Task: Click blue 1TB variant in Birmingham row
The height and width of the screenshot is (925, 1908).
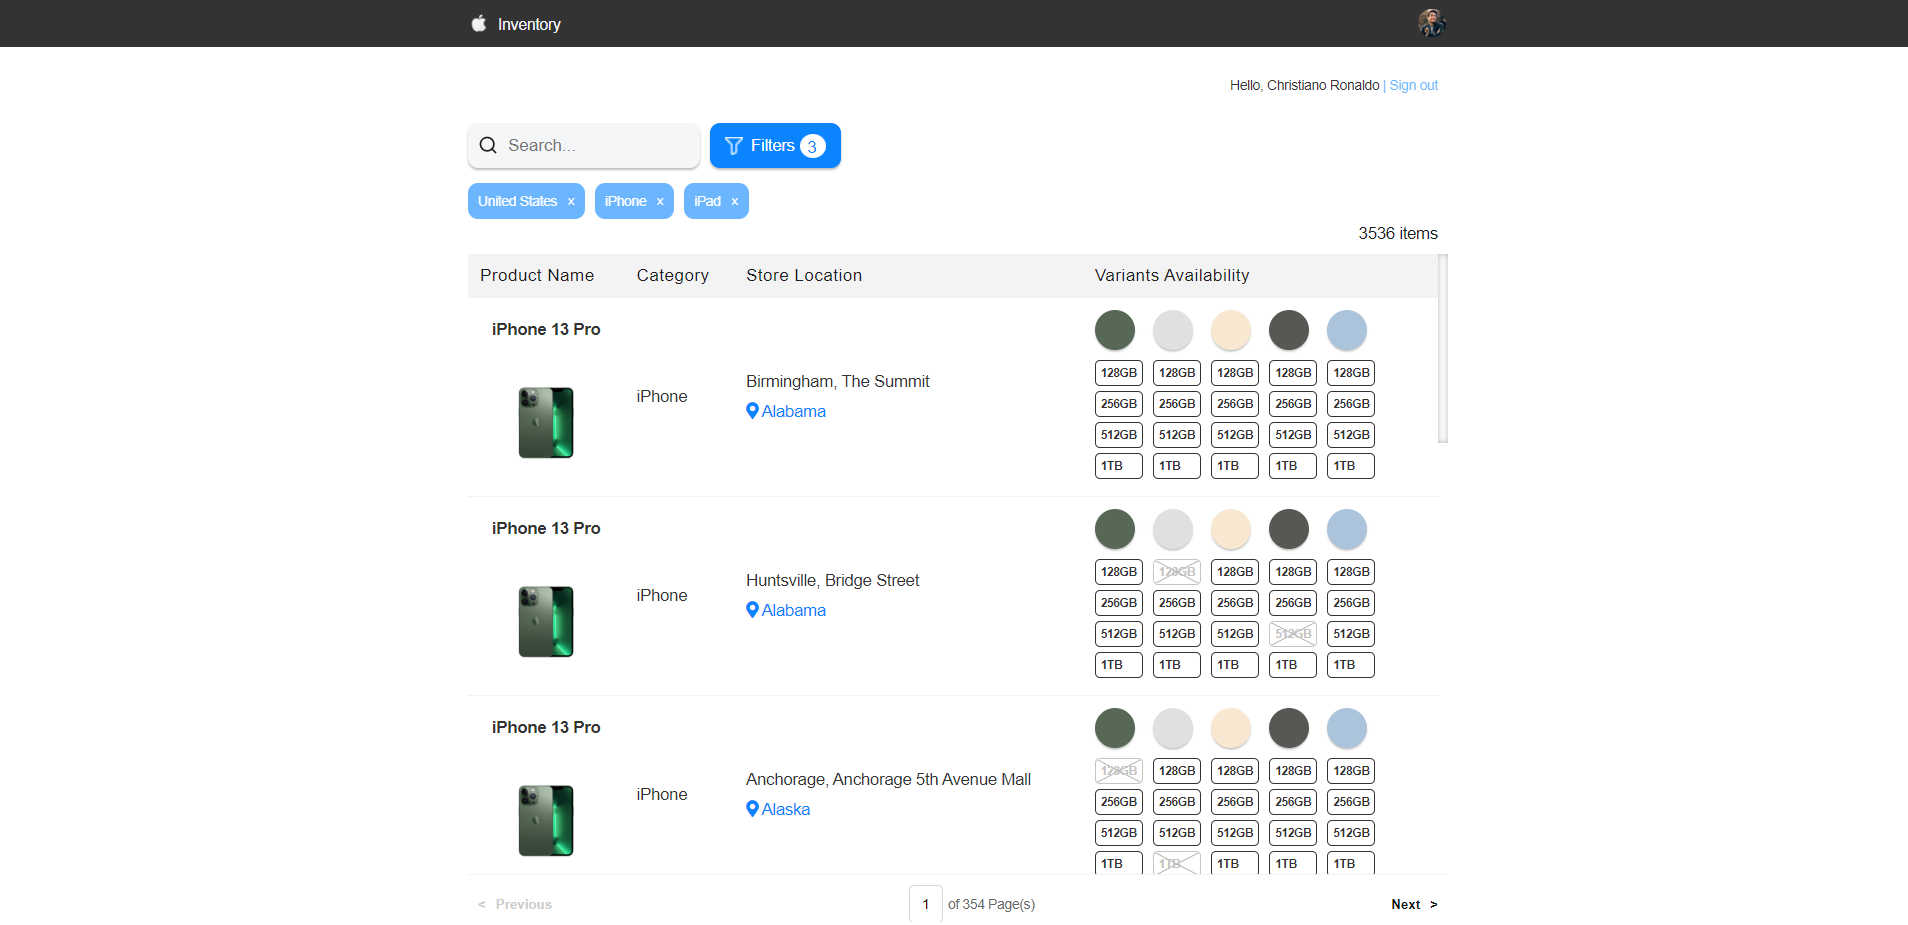Action: [1351, 466]
